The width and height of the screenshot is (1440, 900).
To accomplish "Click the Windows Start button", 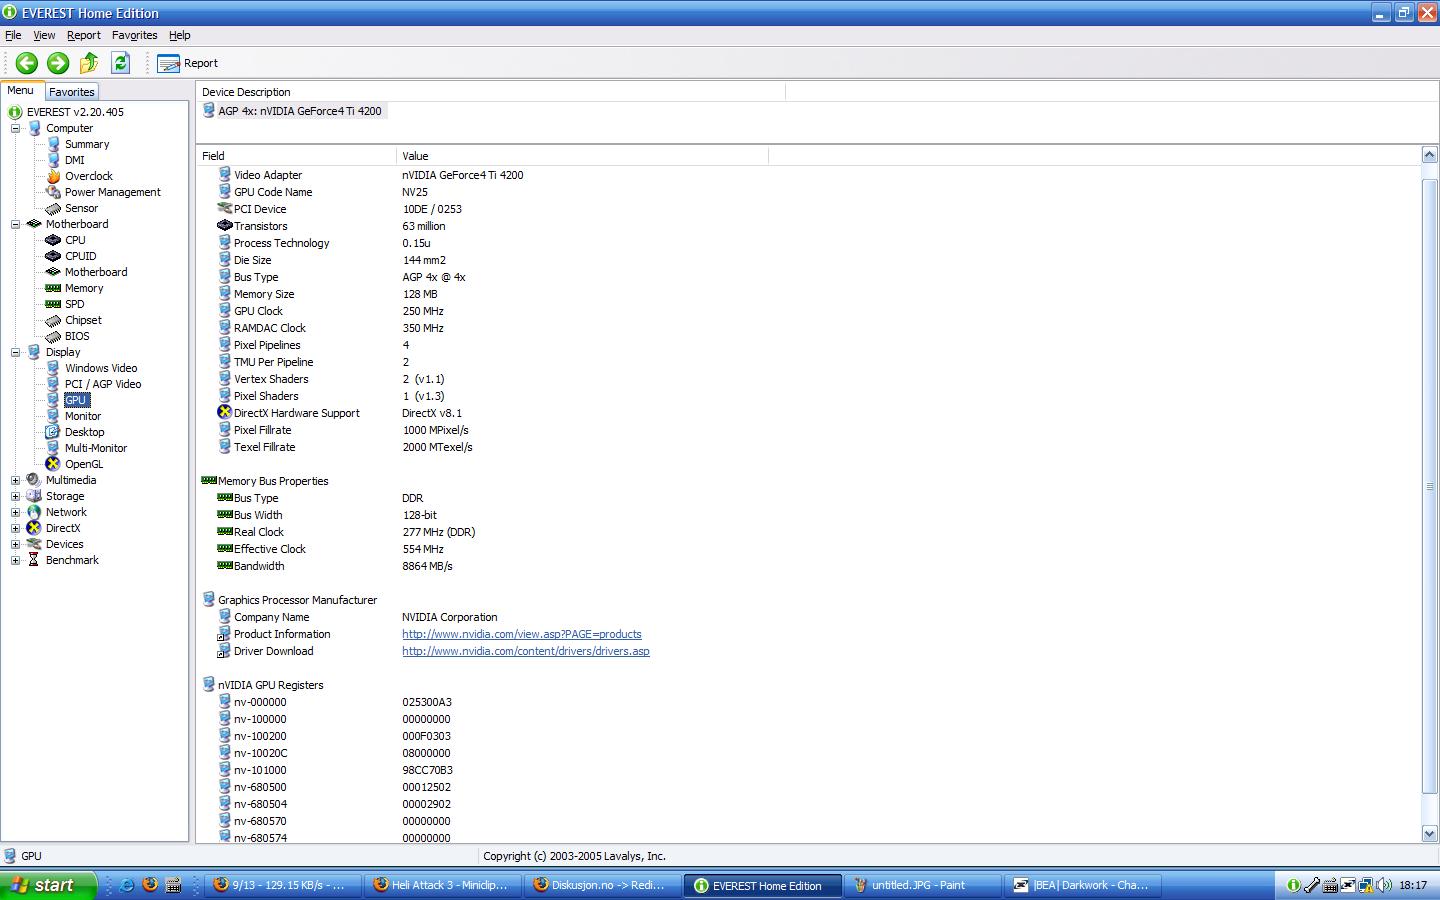I will point(49,885).
